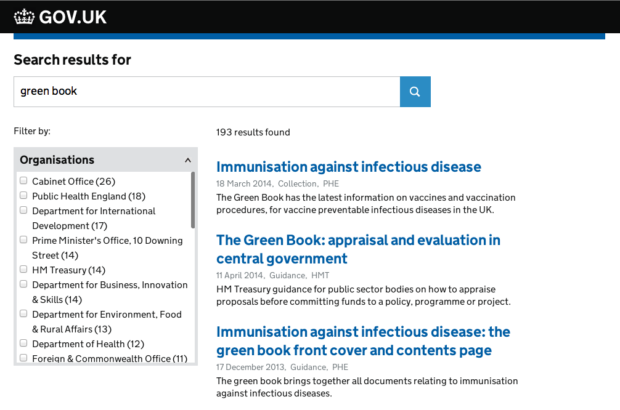Tick the HM Treasury (14) checkbox

[24, 269]
